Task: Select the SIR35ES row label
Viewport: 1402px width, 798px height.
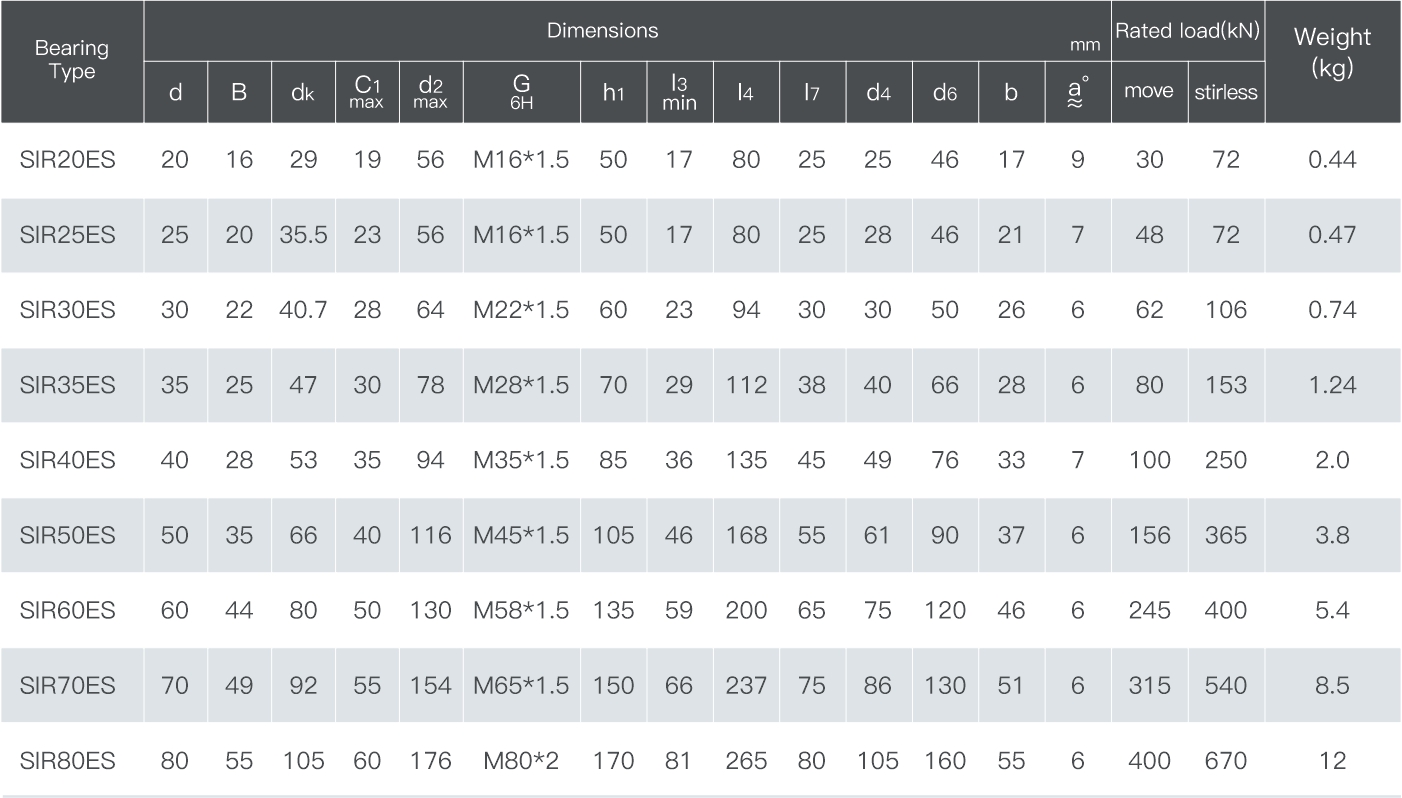Action: click(67, 385)
